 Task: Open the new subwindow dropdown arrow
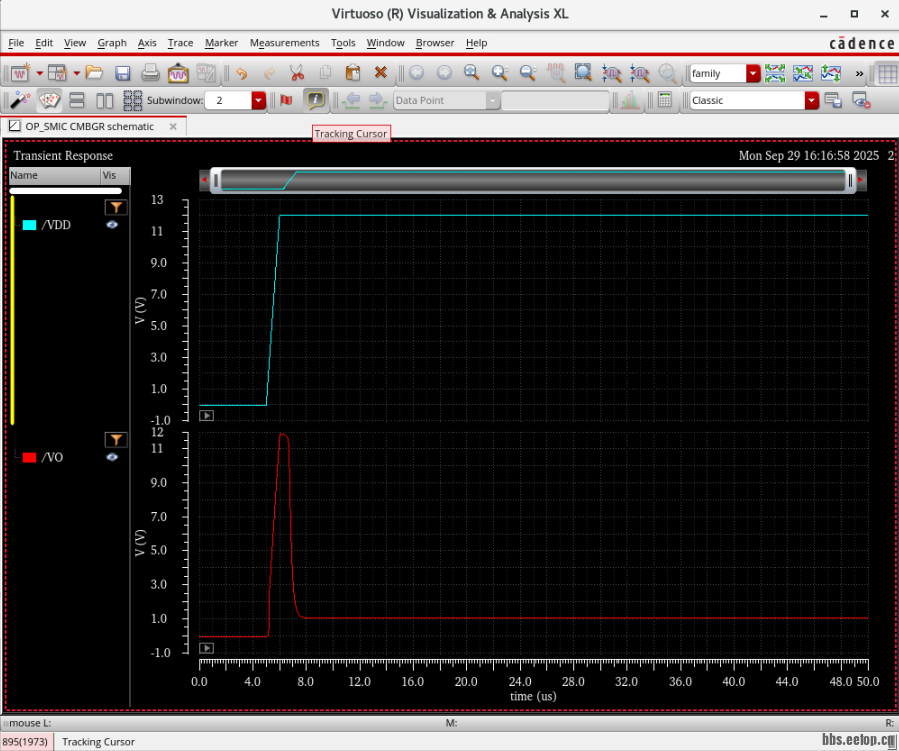pyautogui.click(x=76, y=73)
